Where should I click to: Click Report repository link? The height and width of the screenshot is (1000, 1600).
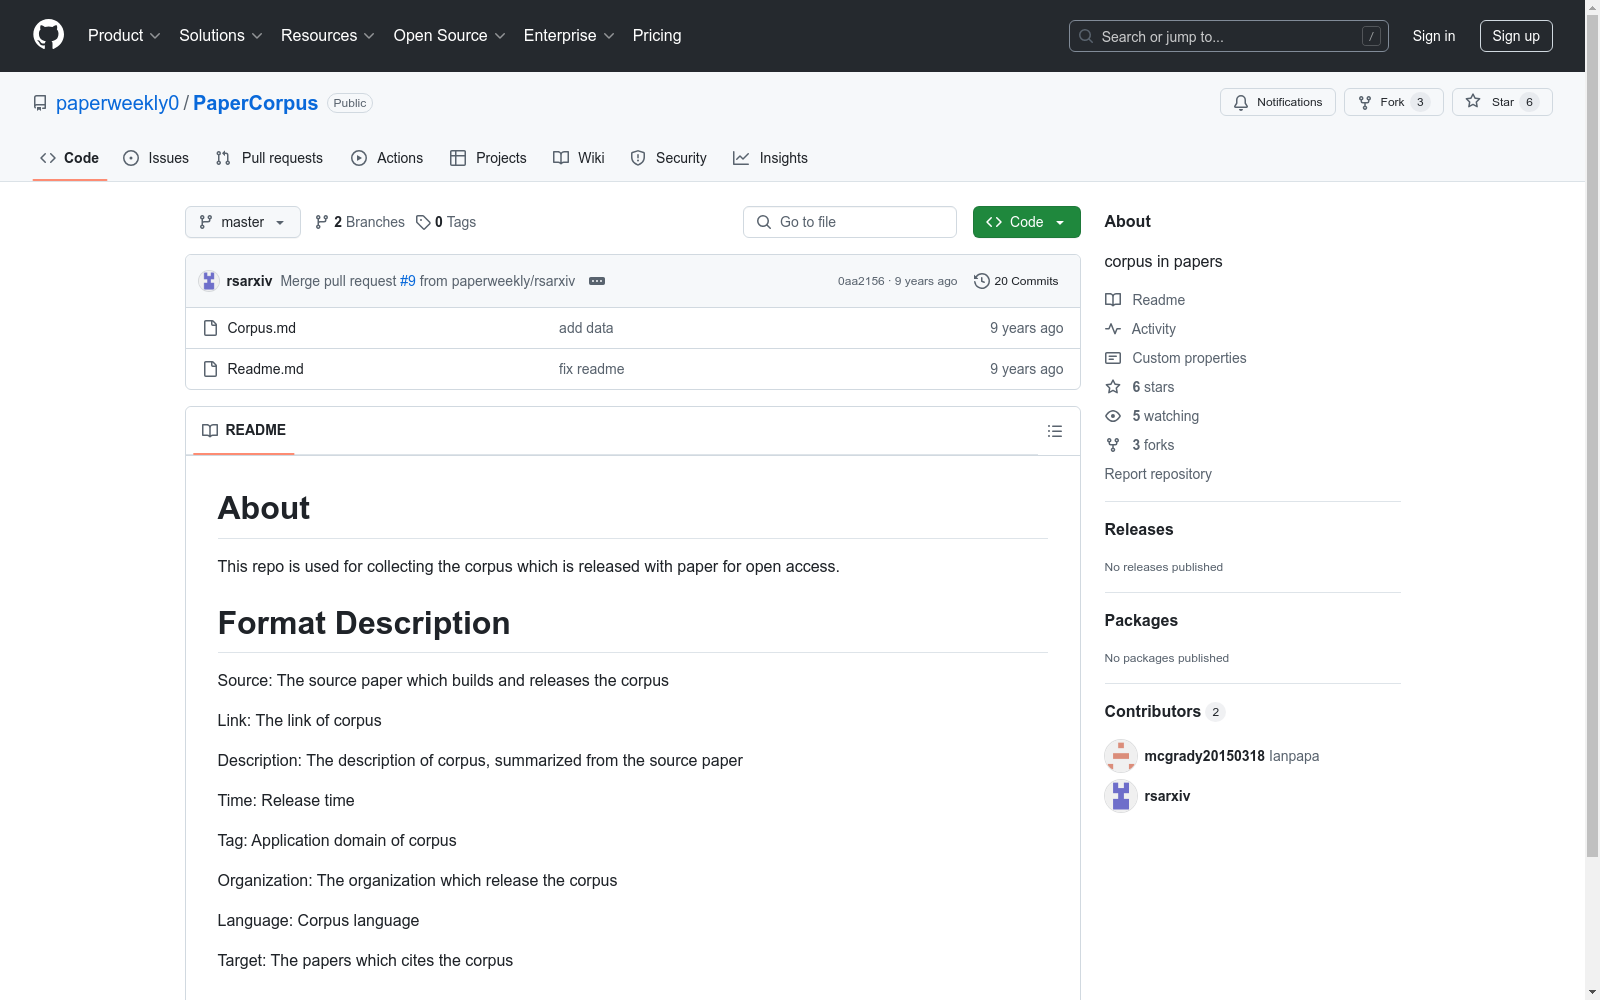[1158, 474]
